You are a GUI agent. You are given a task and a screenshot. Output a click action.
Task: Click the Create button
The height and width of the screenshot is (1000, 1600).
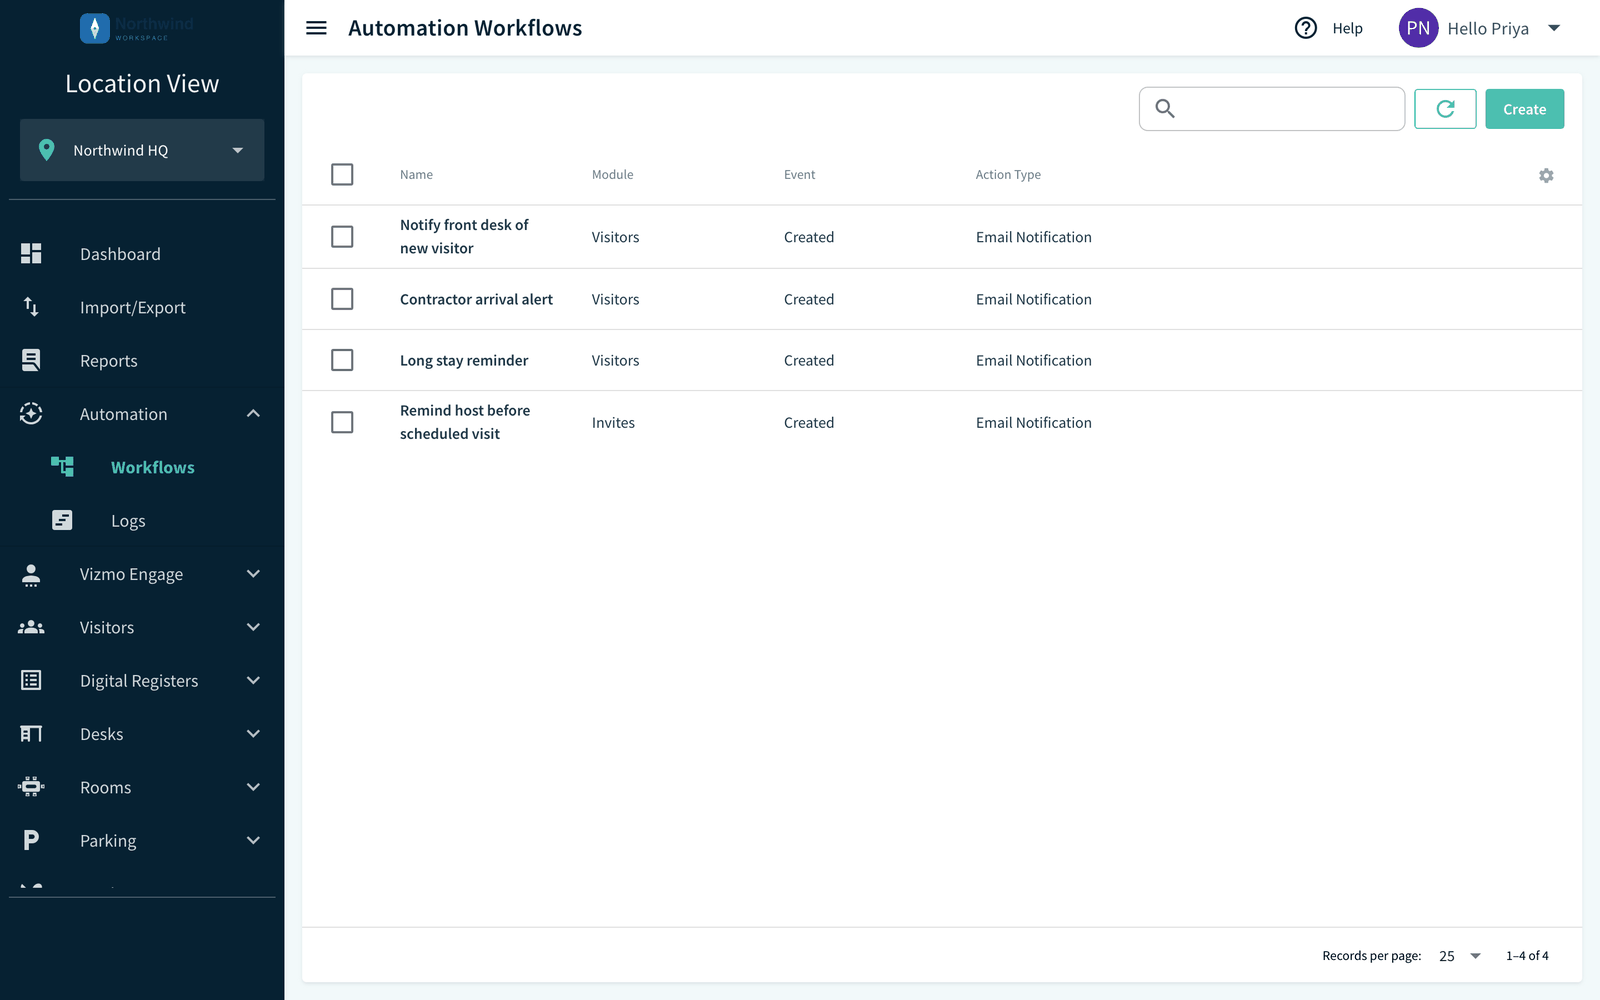point(1524,109)
